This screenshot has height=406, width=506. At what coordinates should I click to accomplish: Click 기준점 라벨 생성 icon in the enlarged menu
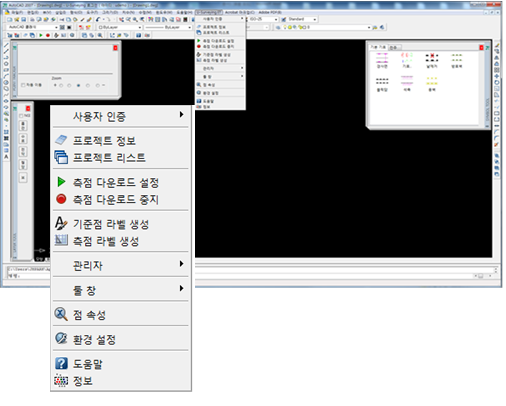tap(61, 223)
